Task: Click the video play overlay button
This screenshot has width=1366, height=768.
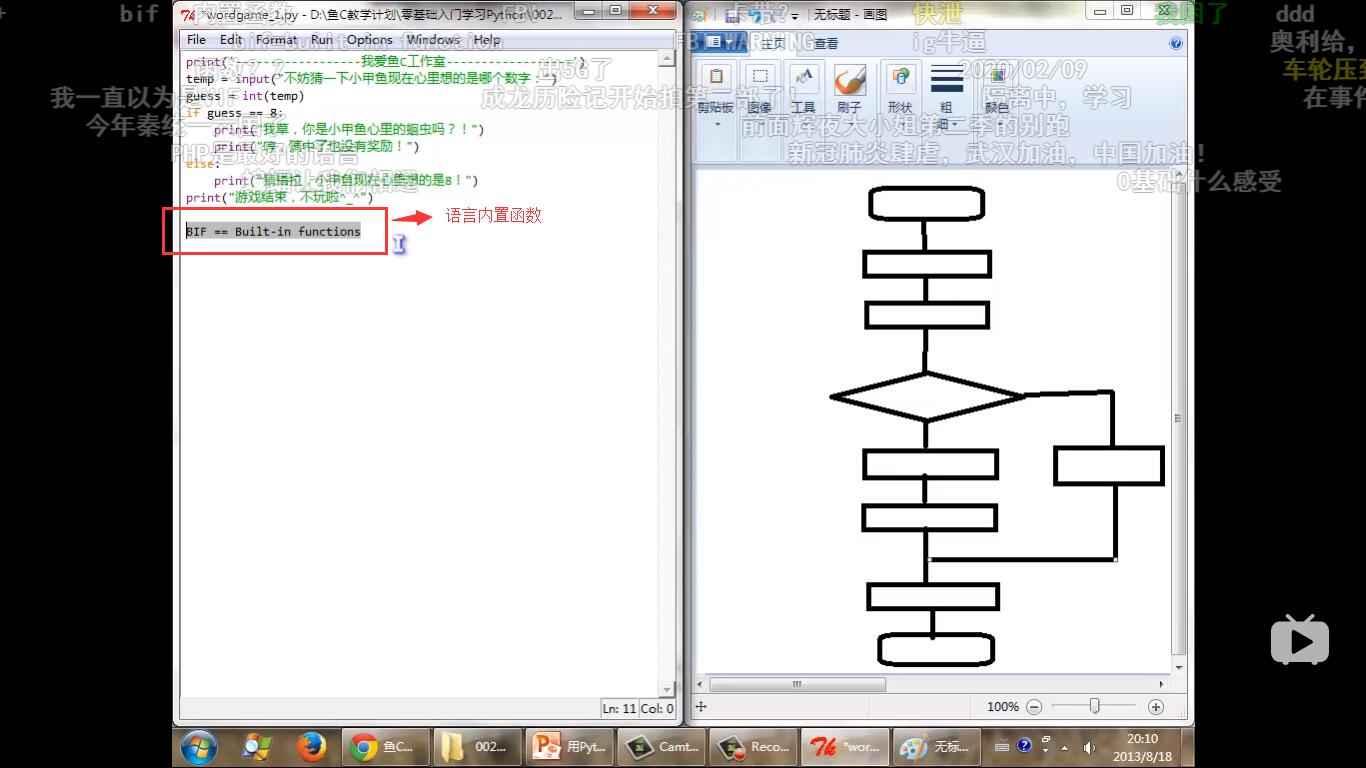Action: pyautogui.click(x=1299, y=640)
